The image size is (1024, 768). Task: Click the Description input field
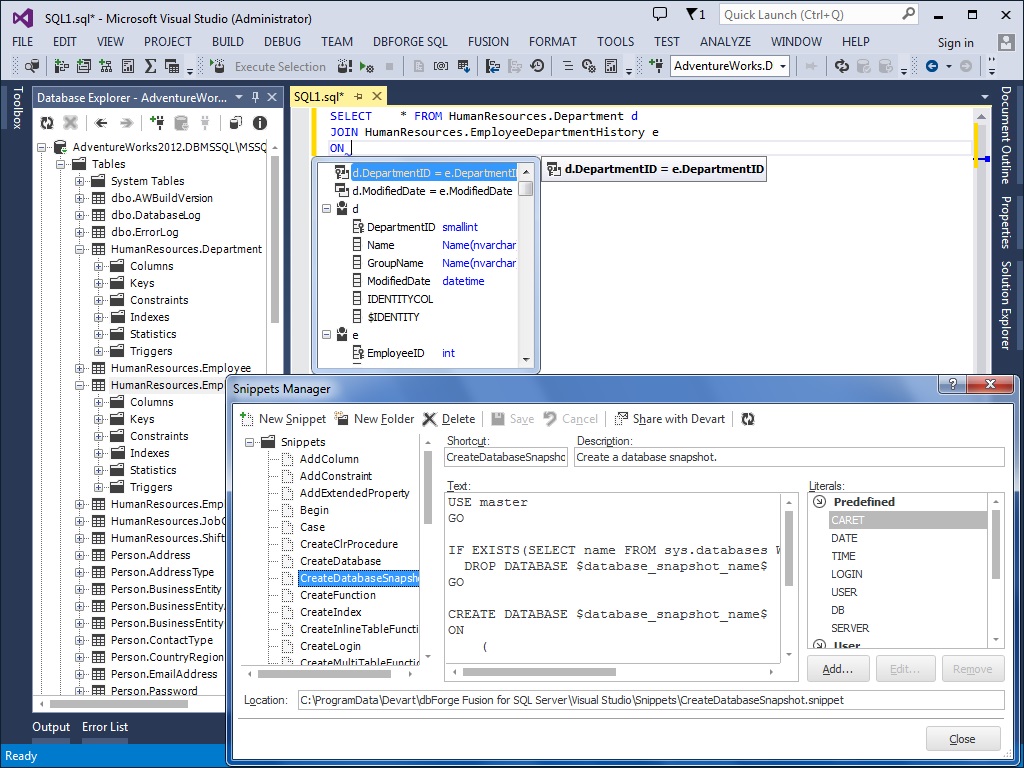[789, 457]
